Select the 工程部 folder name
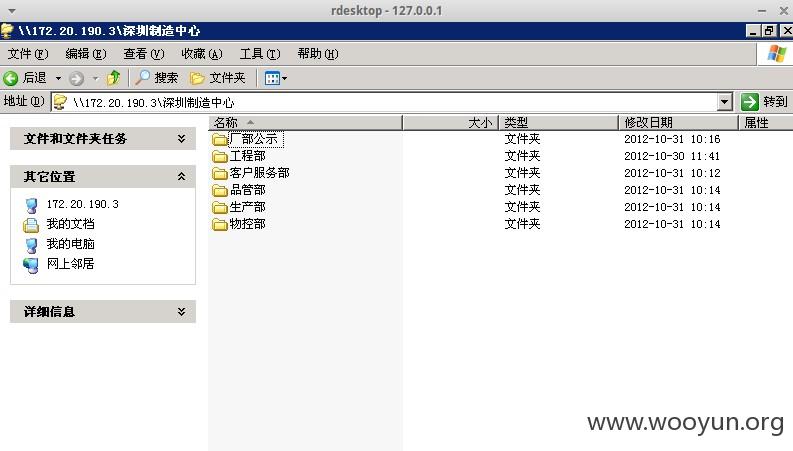 coord(247,156)
